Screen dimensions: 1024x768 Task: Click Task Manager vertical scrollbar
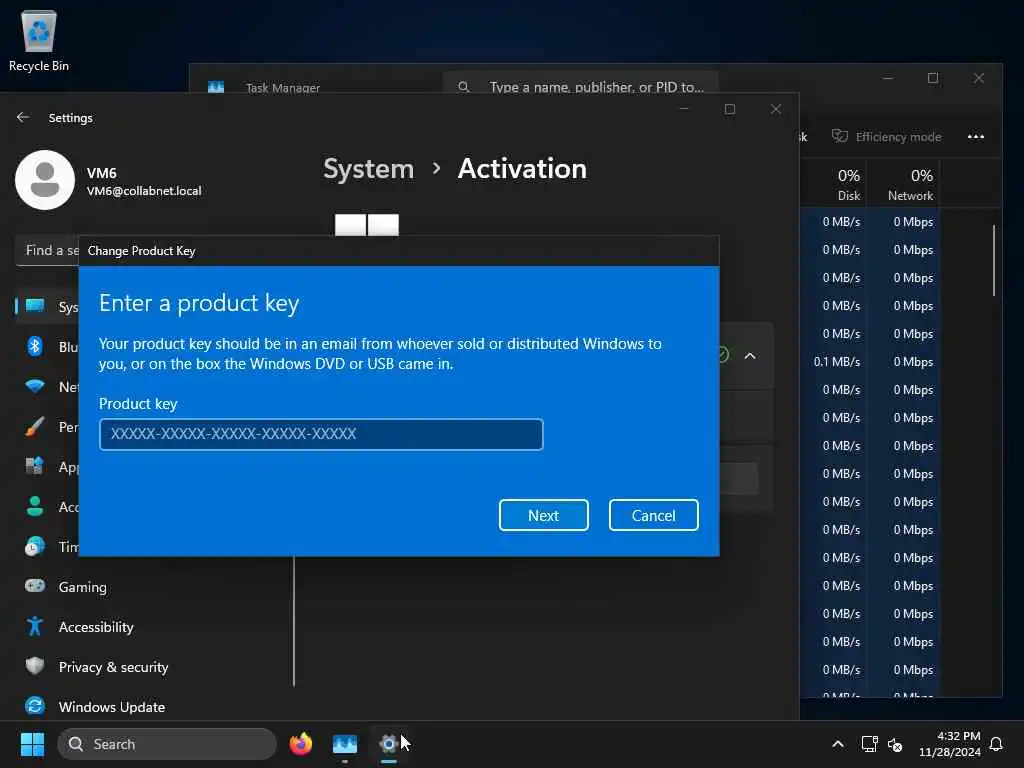[994, 260]
